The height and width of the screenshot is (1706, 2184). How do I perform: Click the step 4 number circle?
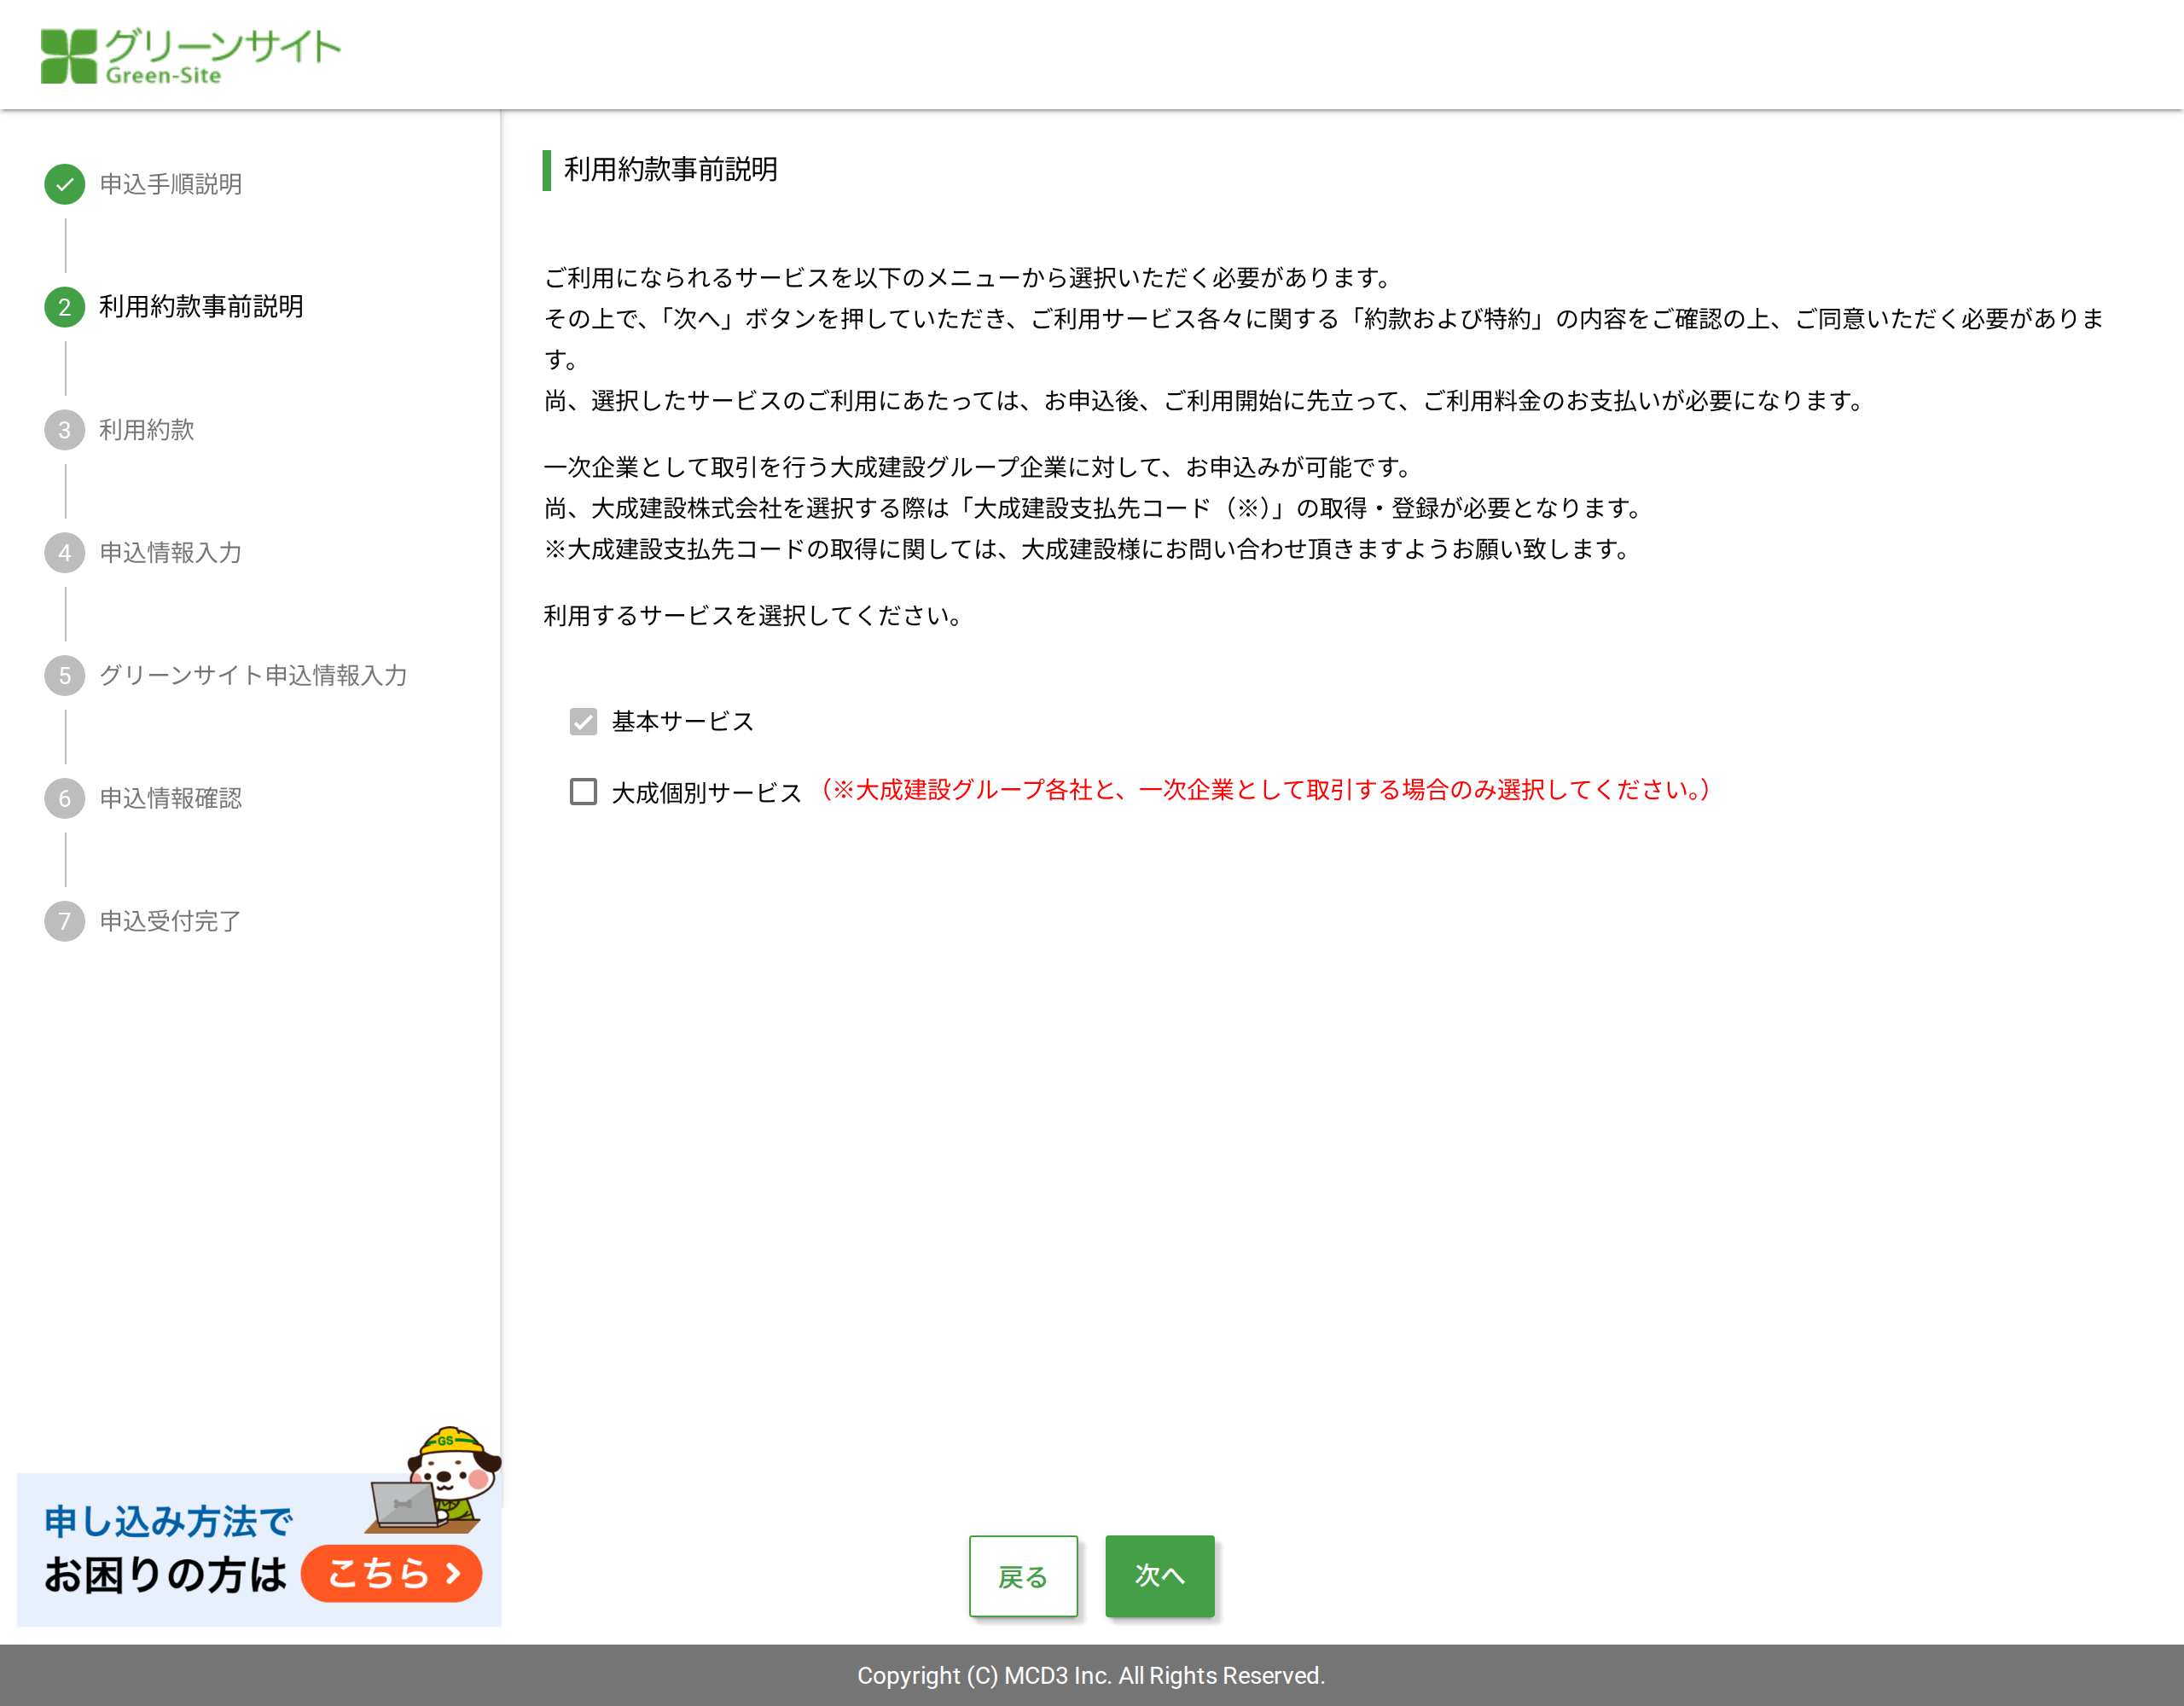pos(65,553)
